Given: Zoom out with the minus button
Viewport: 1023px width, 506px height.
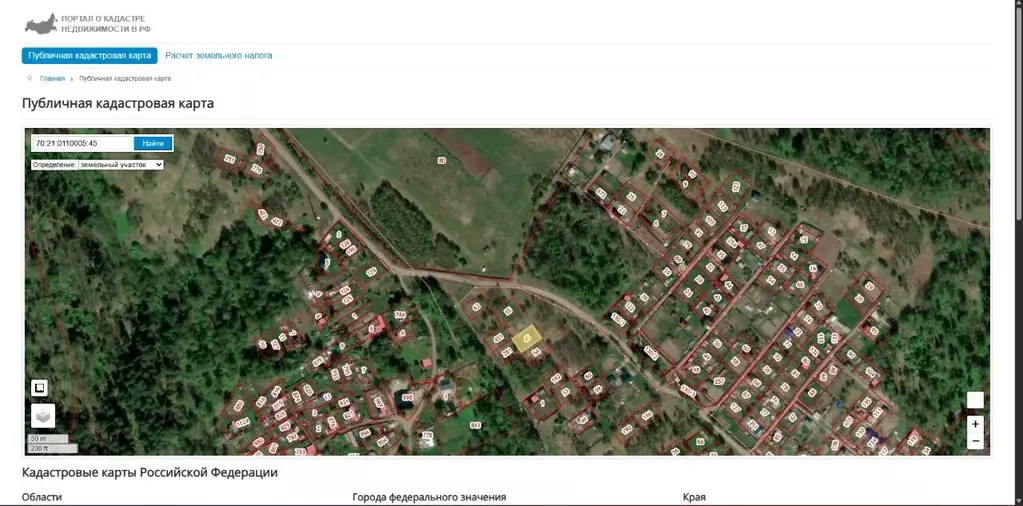Looking at the screenshot, I should pos(975,441).
